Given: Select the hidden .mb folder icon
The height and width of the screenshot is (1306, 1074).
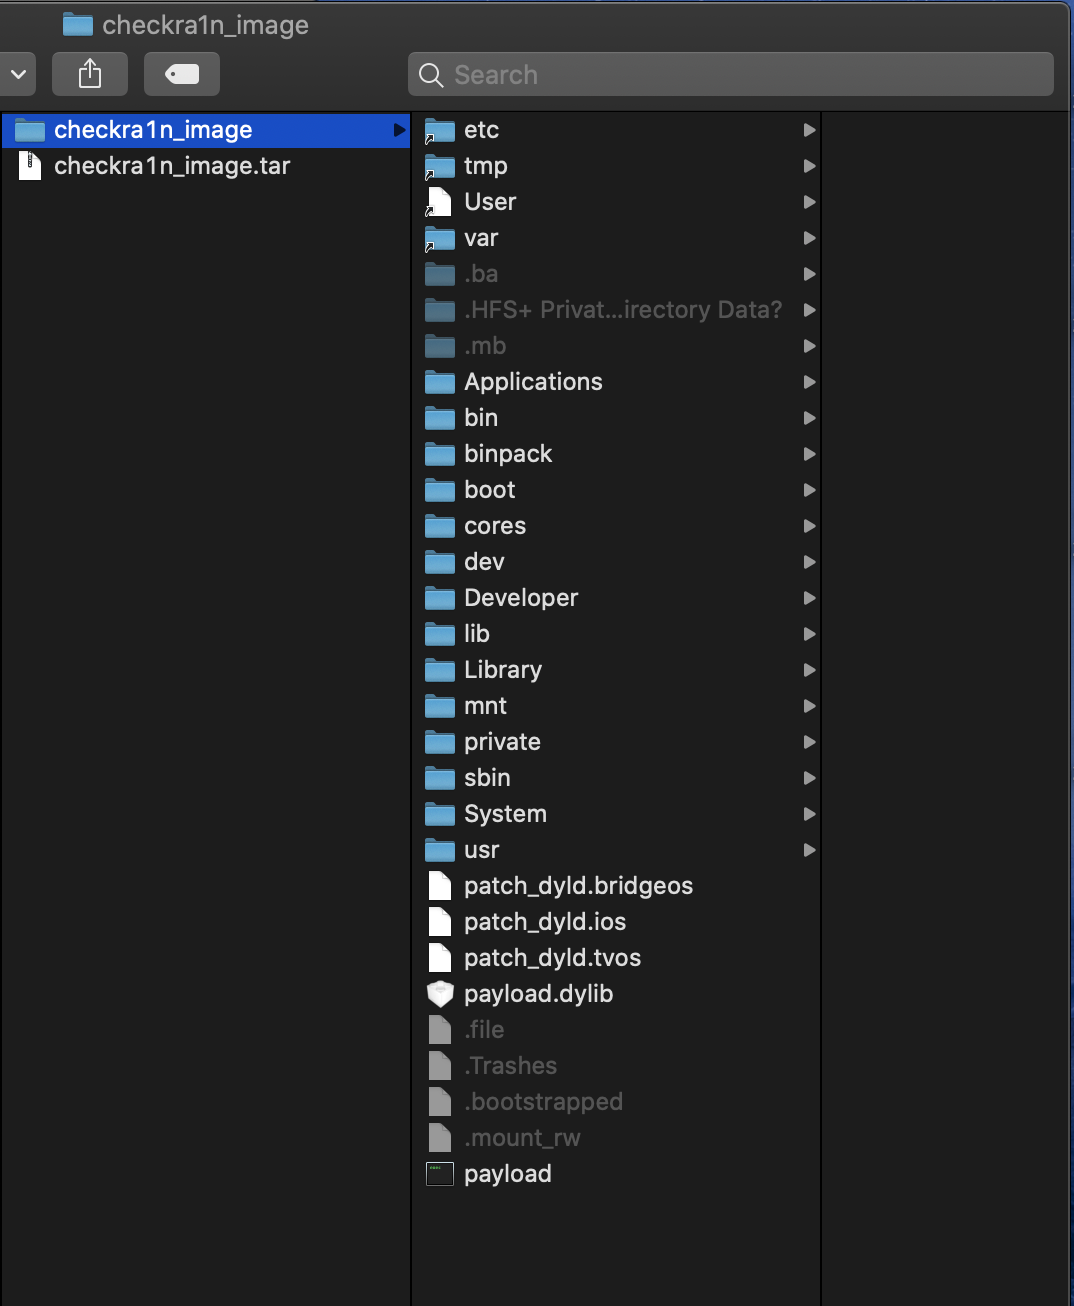Looking at the screenshot, I should coord(440,346).
